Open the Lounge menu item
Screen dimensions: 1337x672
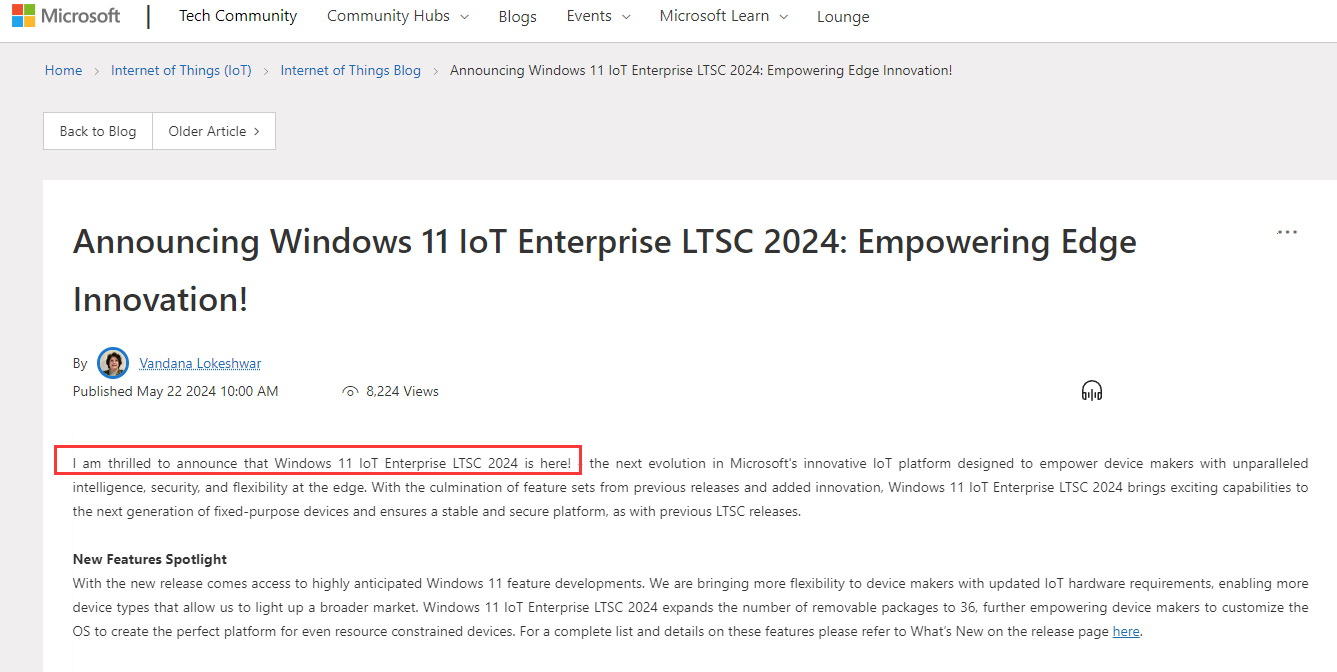[843, 17]
